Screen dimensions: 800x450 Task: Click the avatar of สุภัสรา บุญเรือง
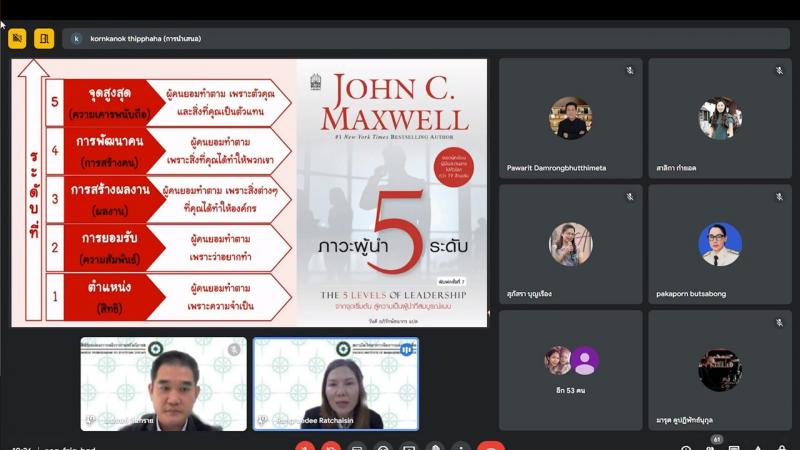[570, 244]
